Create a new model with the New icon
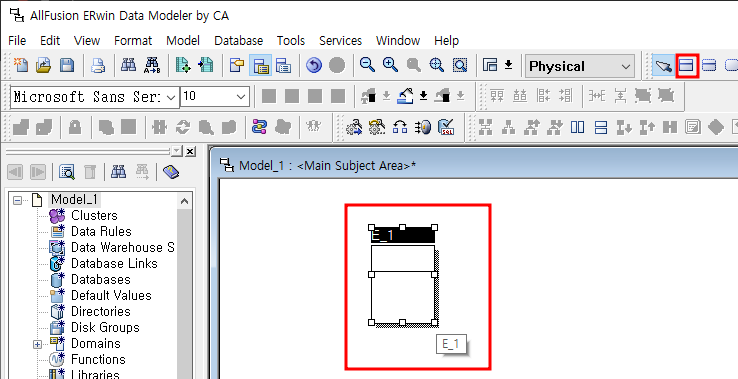 (21, 65)
